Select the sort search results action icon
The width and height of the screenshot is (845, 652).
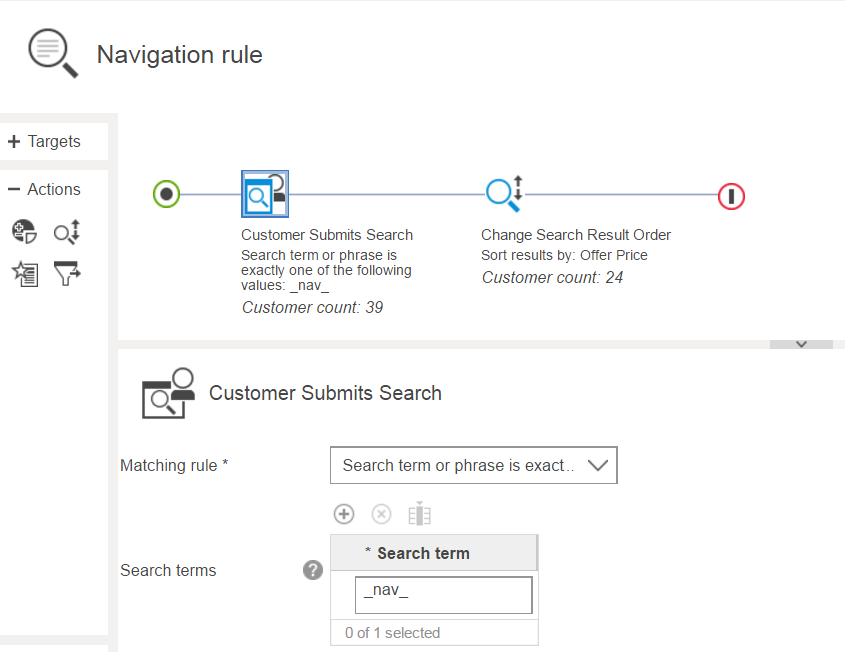[66, 231]
